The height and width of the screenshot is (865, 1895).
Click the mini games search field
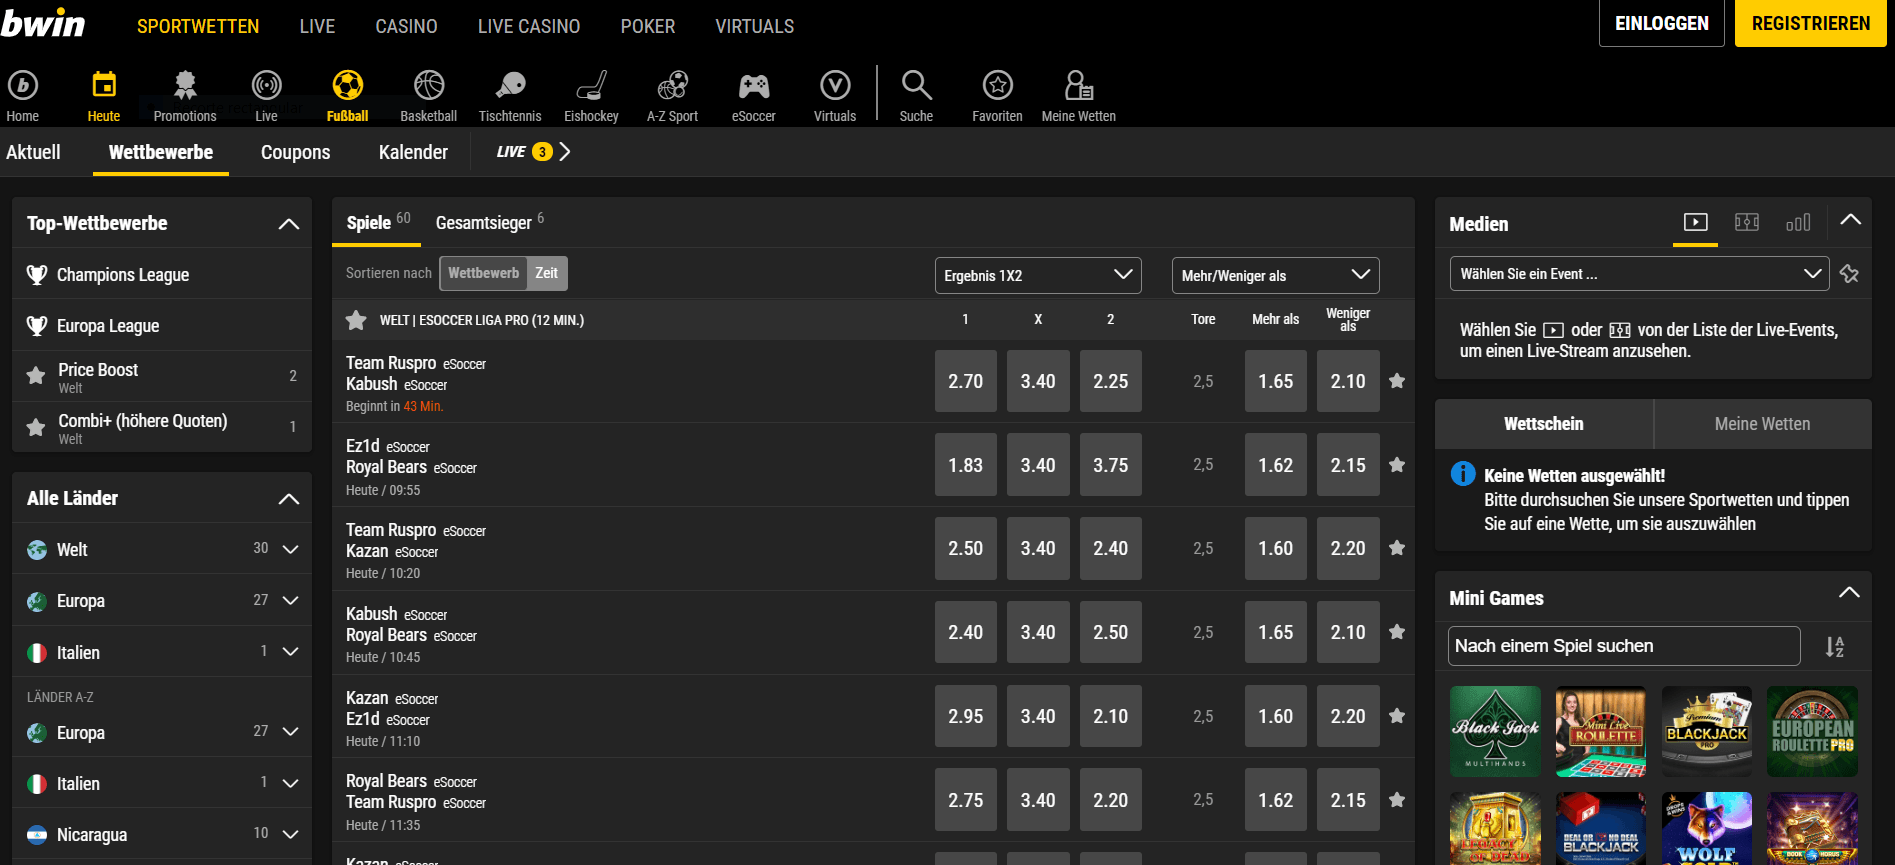[x=1624, y=646]
